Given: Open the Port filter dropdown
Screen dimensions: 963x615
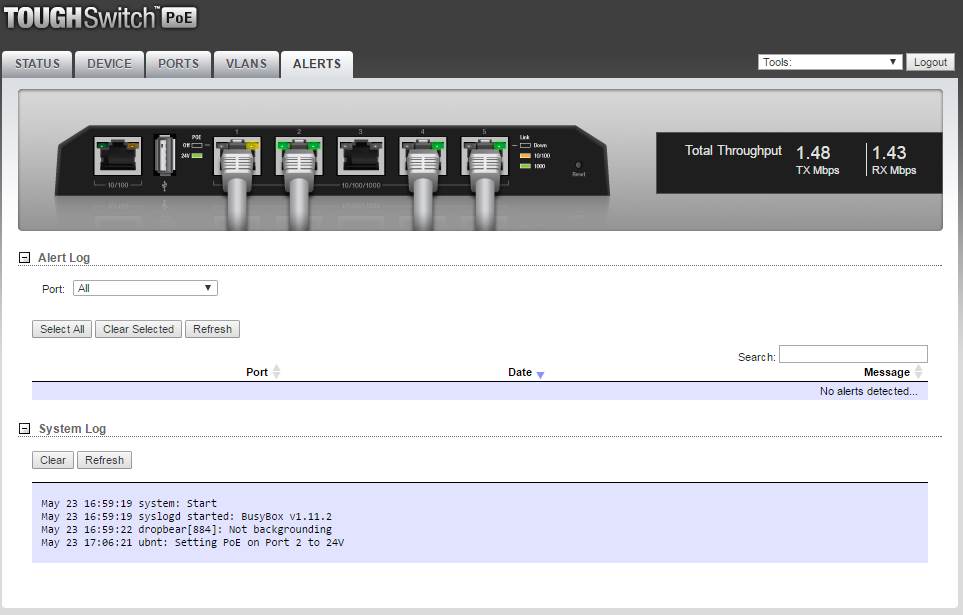Looking at the screenshot, I should coord(145,288).
